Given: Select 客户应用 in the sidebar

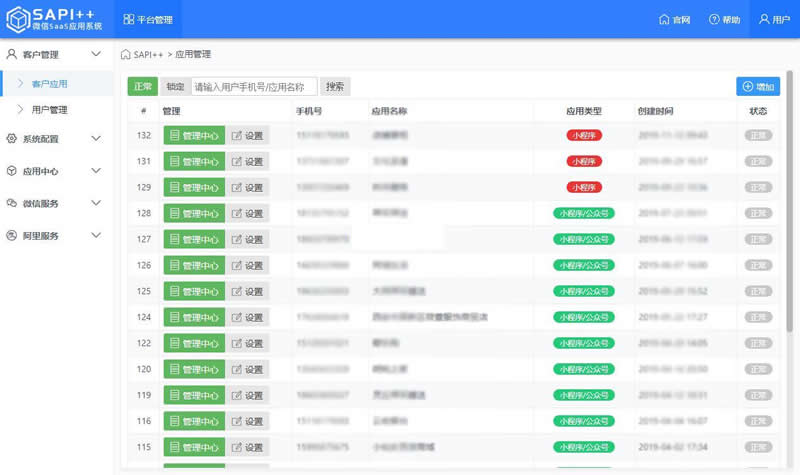Looking at the screenshot, I should point(49,84).
